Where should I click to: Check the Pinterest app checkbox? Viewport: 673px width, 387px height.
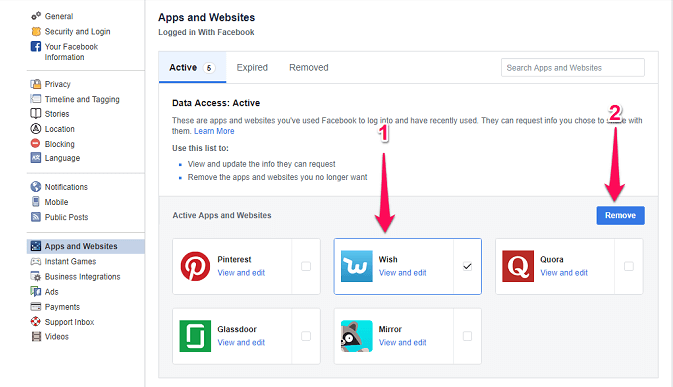point(306,266)
